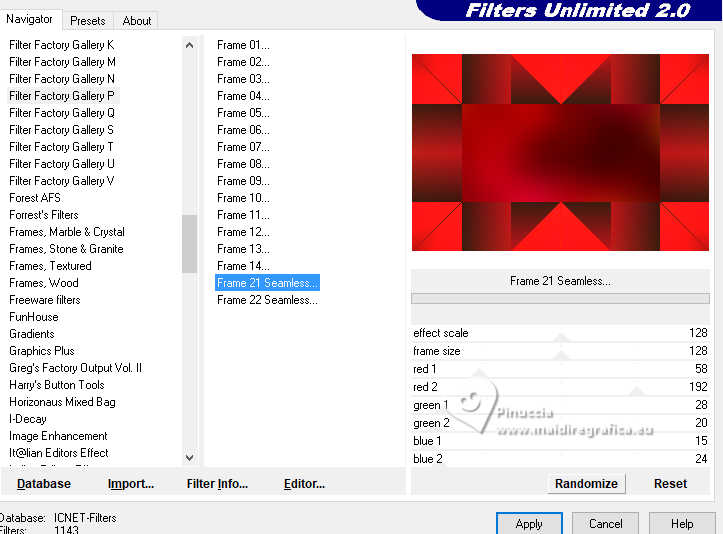Click the red frame preview image
Viewport: 723px width, 534px height.
click(x=560, y=153)
